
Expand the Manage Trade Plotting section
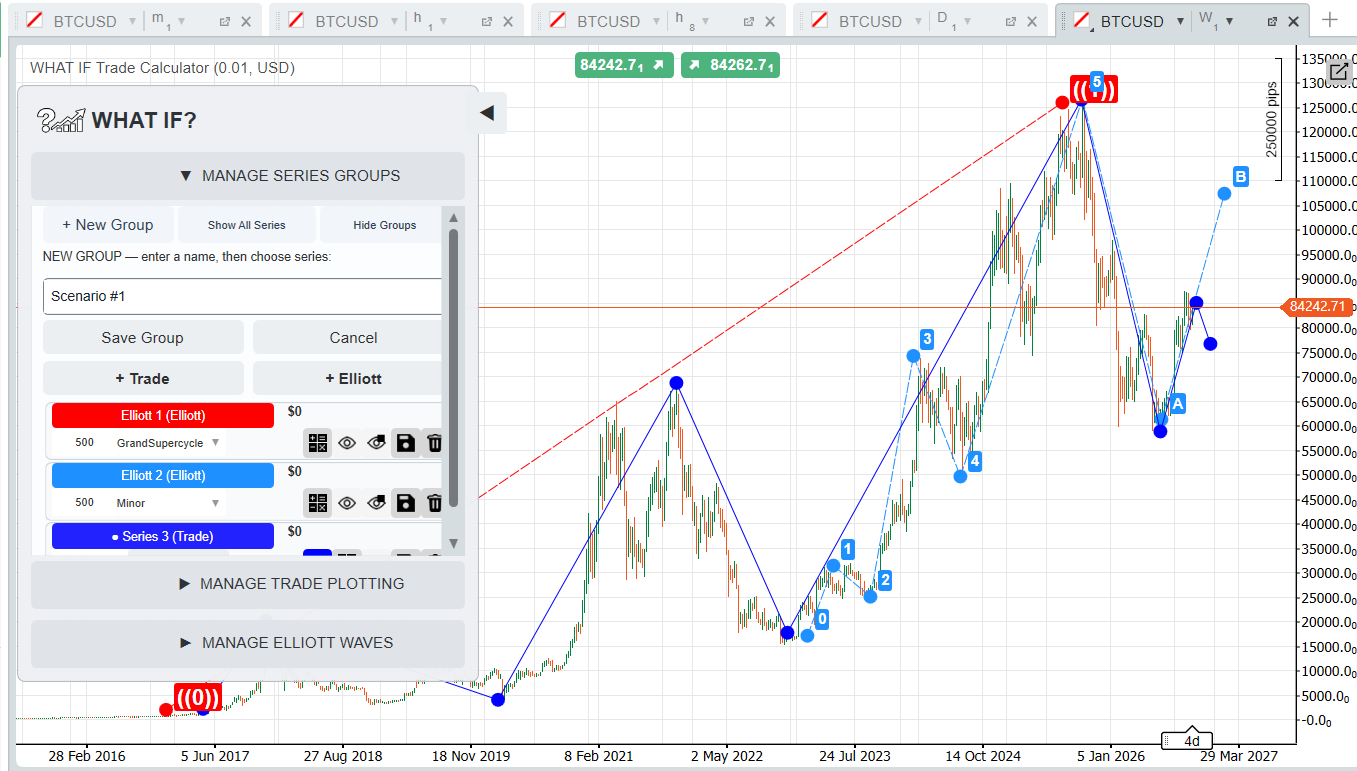pyautogui.click(x=248, y=584)
